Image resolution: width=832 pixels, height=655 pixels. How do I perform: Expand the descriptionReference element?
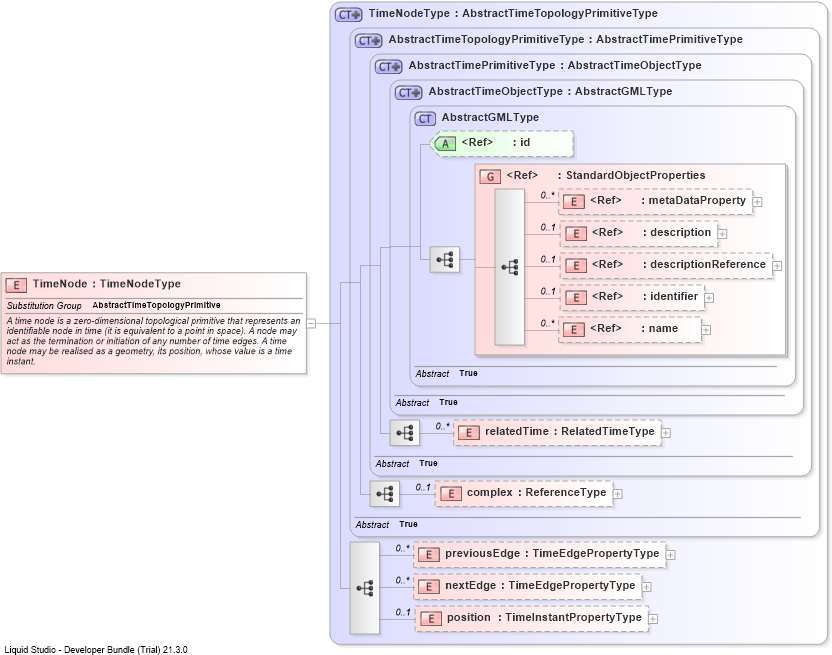777,266
